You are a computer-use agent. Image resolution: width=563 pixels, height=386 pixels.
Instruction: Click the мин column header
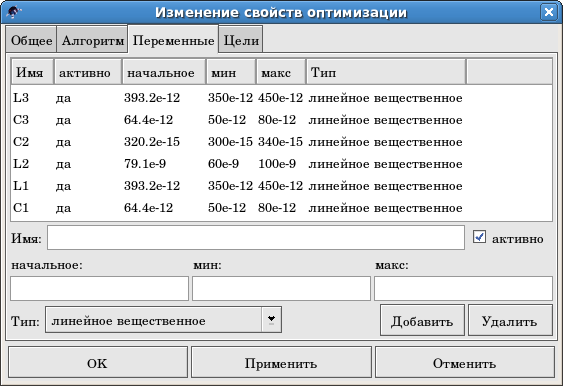pos(231,72)
